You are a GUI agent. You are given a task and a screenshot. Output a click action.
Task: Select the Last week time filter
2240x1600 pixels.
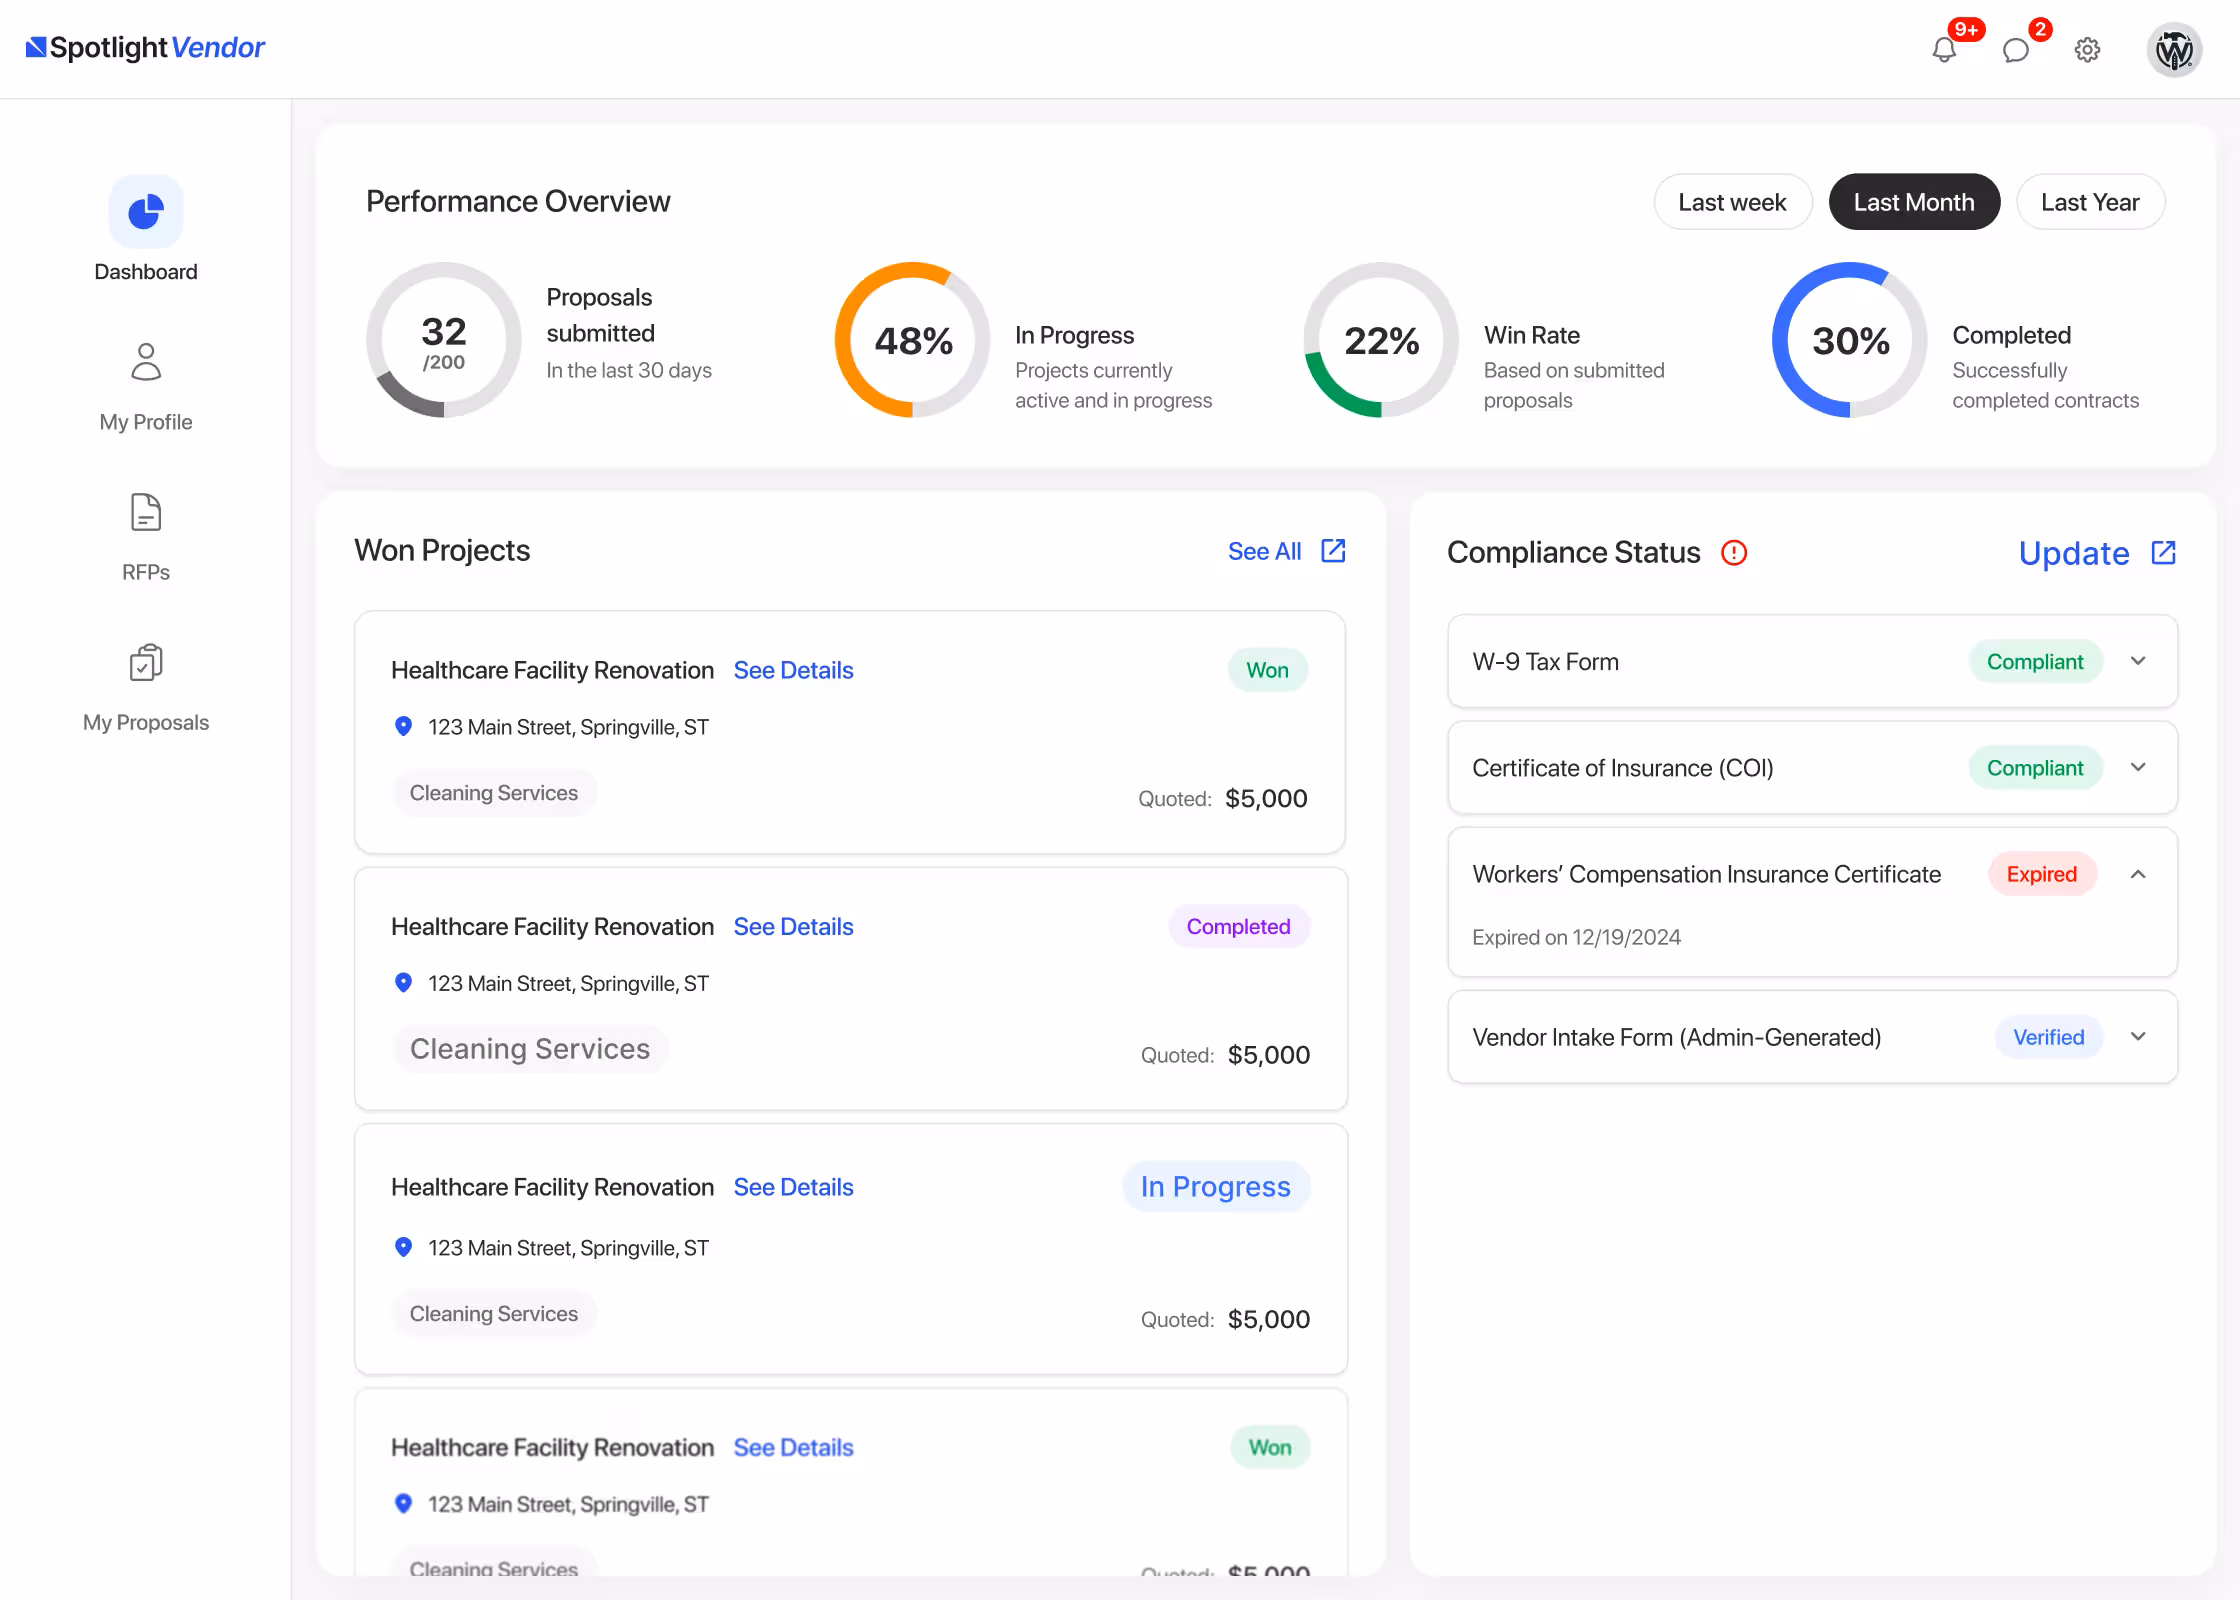click(x=1732, y=202)
